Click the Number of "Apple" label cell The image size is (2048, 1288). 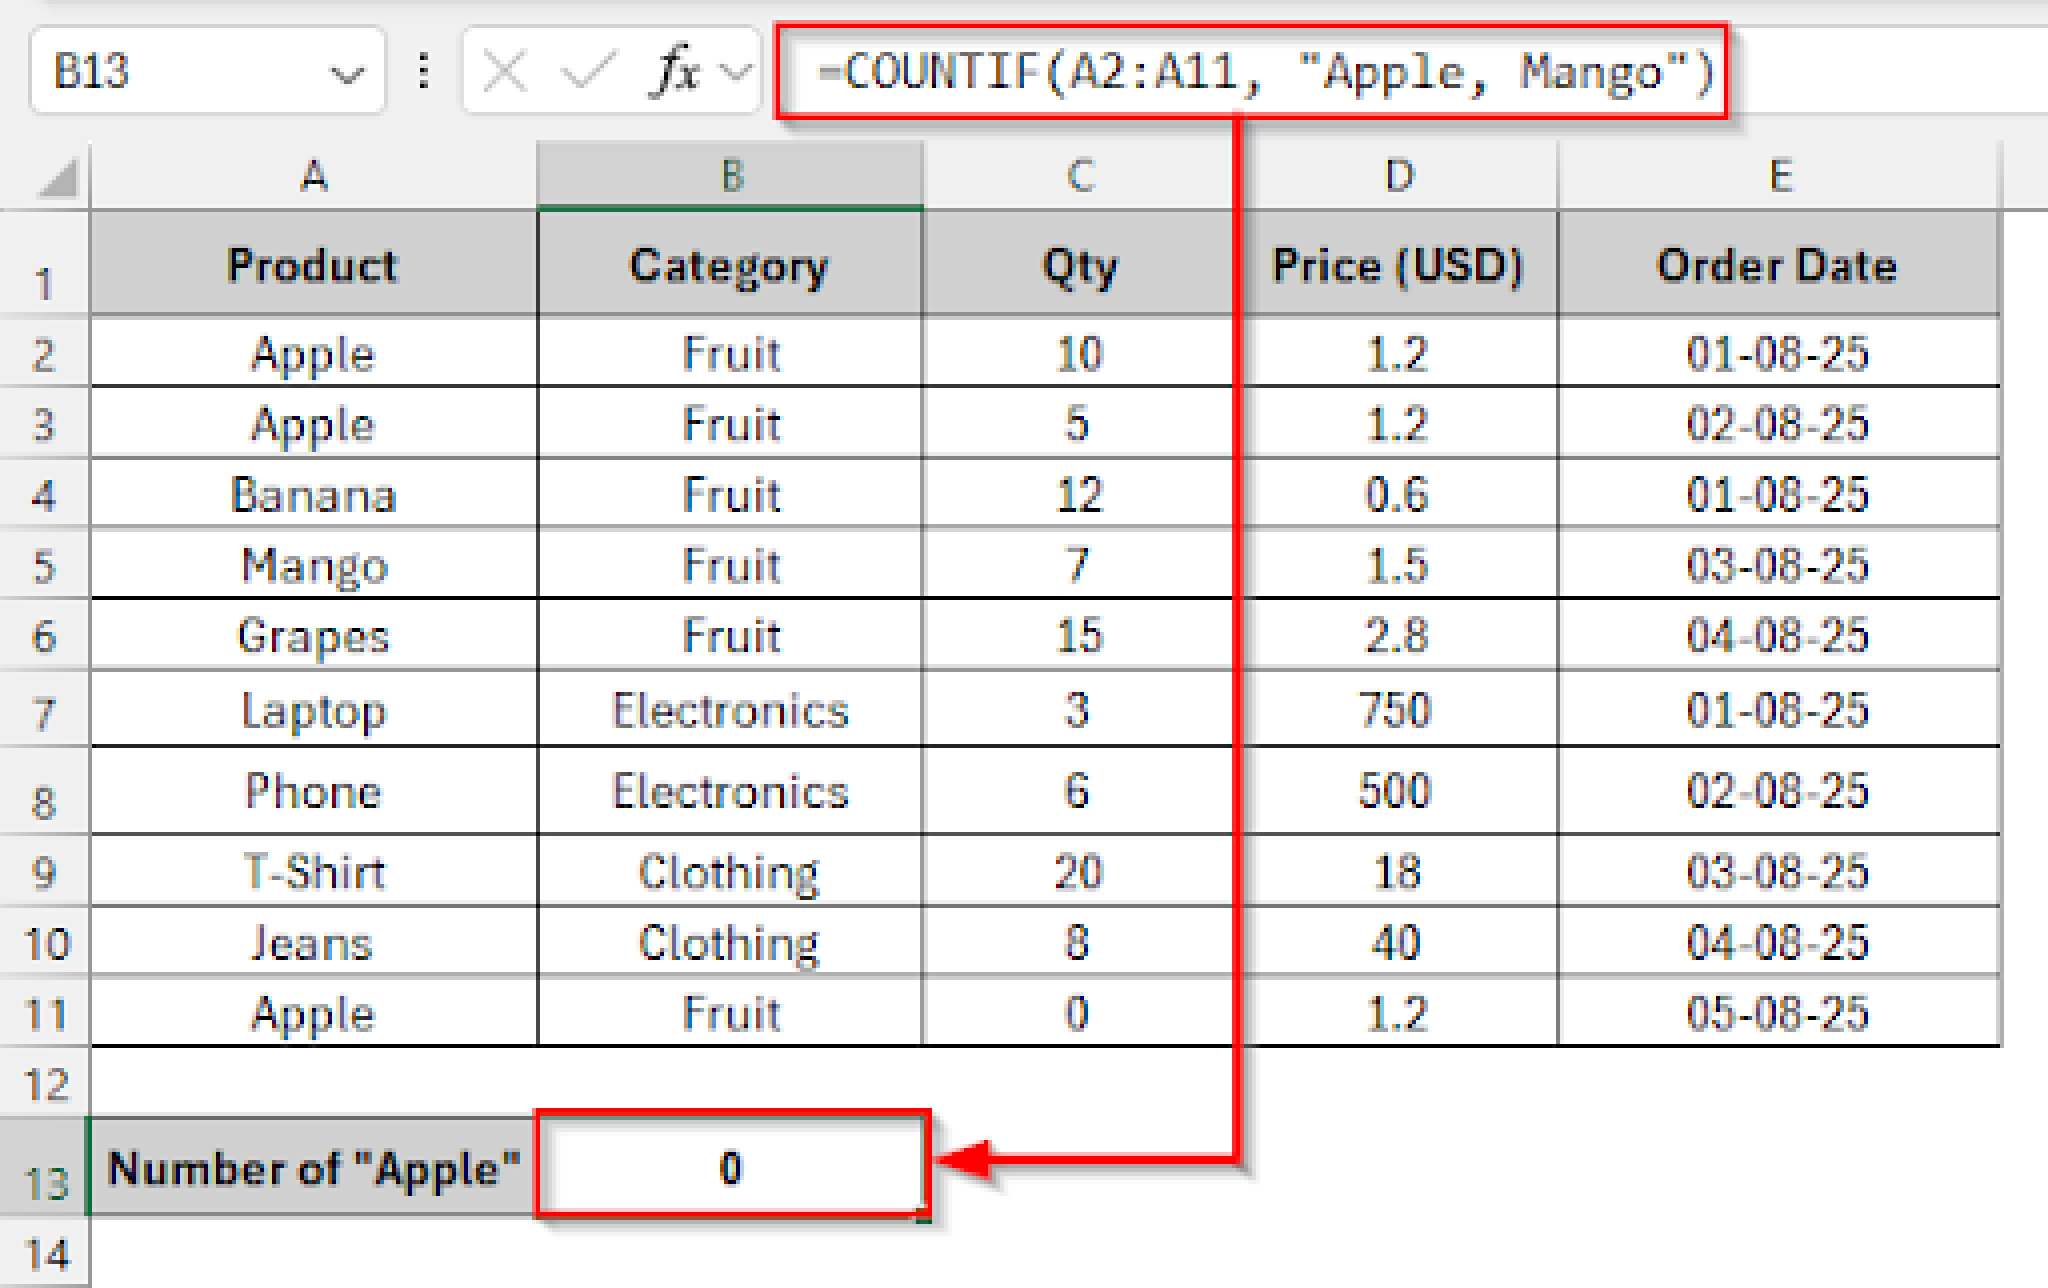click(x=313, y=1170)
